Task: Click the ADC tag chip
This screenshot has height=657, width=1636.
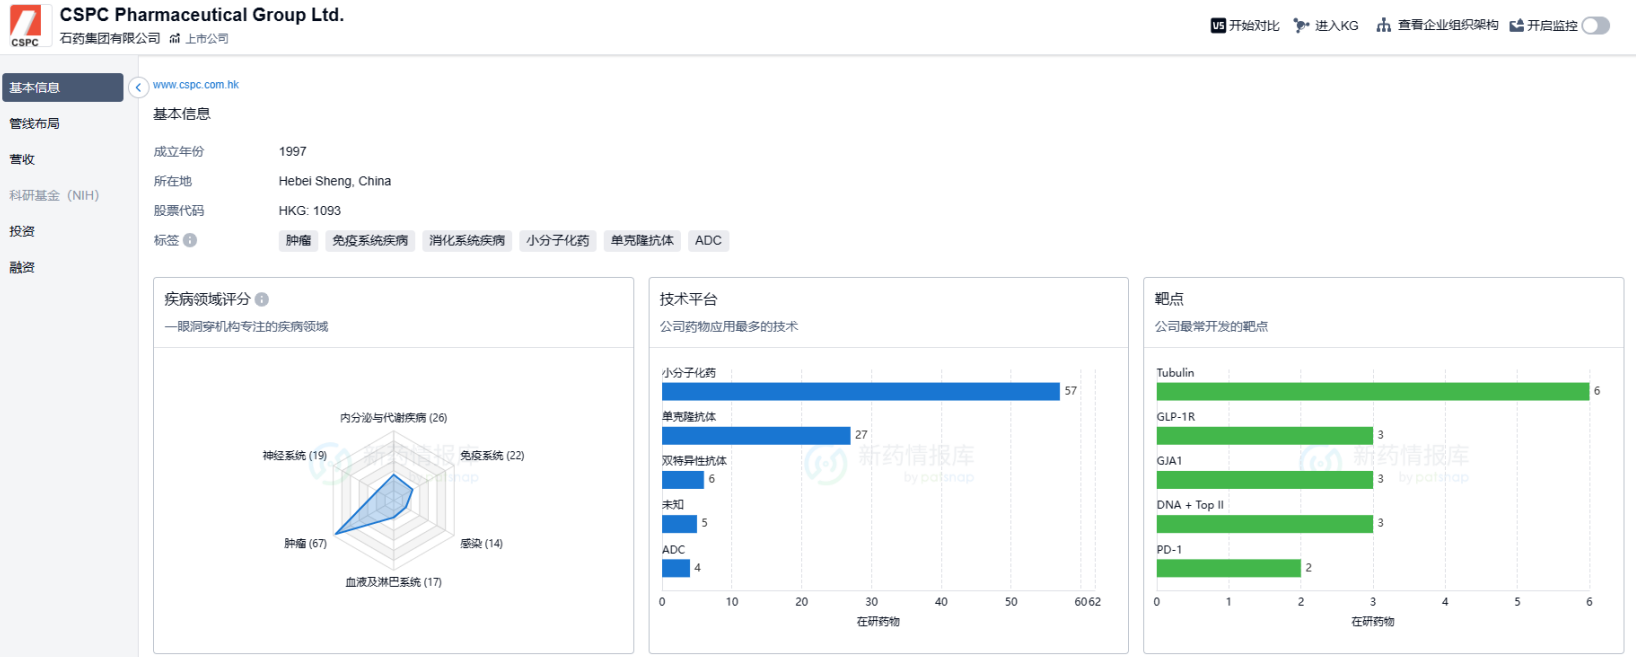Action: pos(708,241)
